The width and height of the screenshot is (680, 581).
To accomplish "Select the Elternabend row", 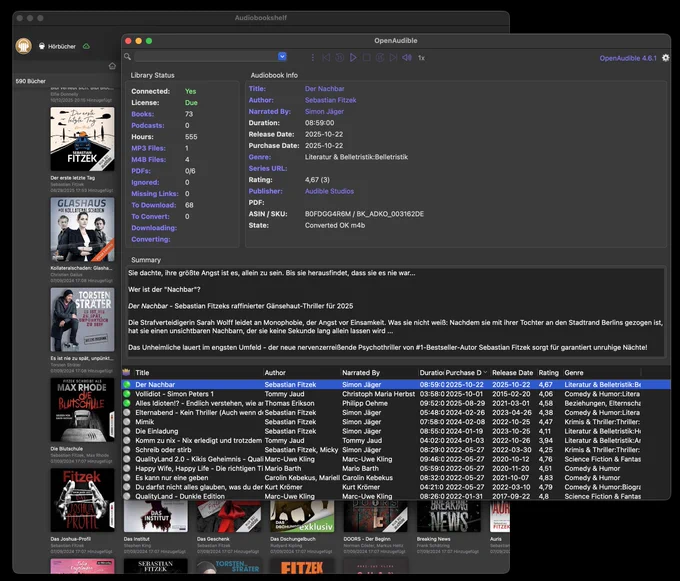I will pyautogui.click(x=396, y=412).
